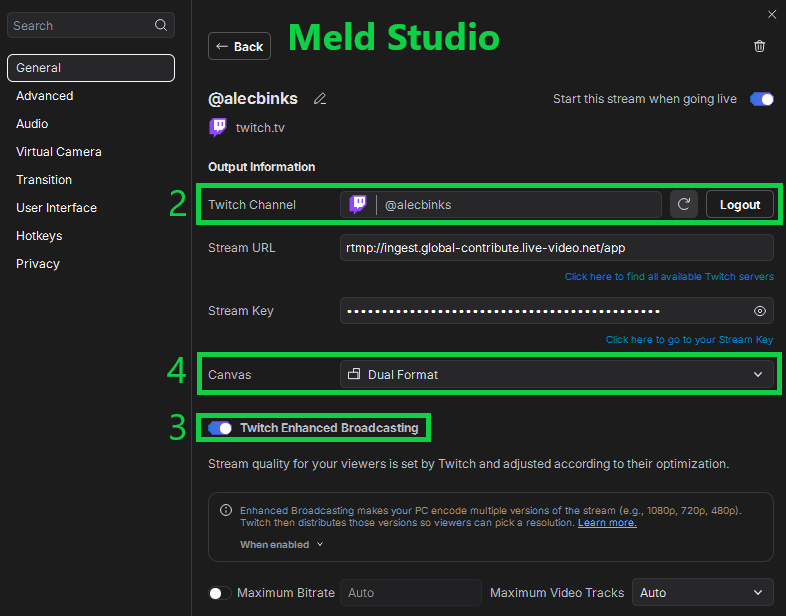This screenshot has width=786, height=616.
Task: Go to Virtual Camera settings
Action: [x=59, y=152]
